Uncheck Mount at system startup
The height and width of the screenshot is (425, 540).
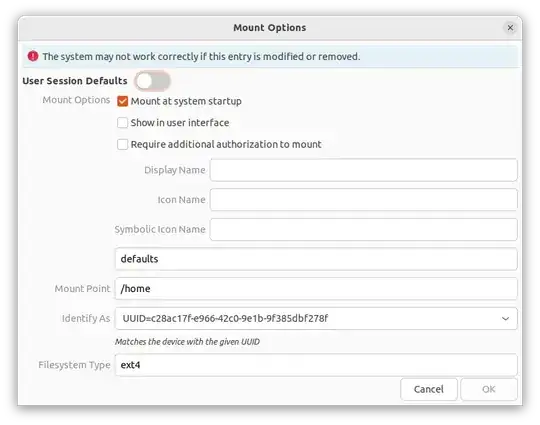122,101
